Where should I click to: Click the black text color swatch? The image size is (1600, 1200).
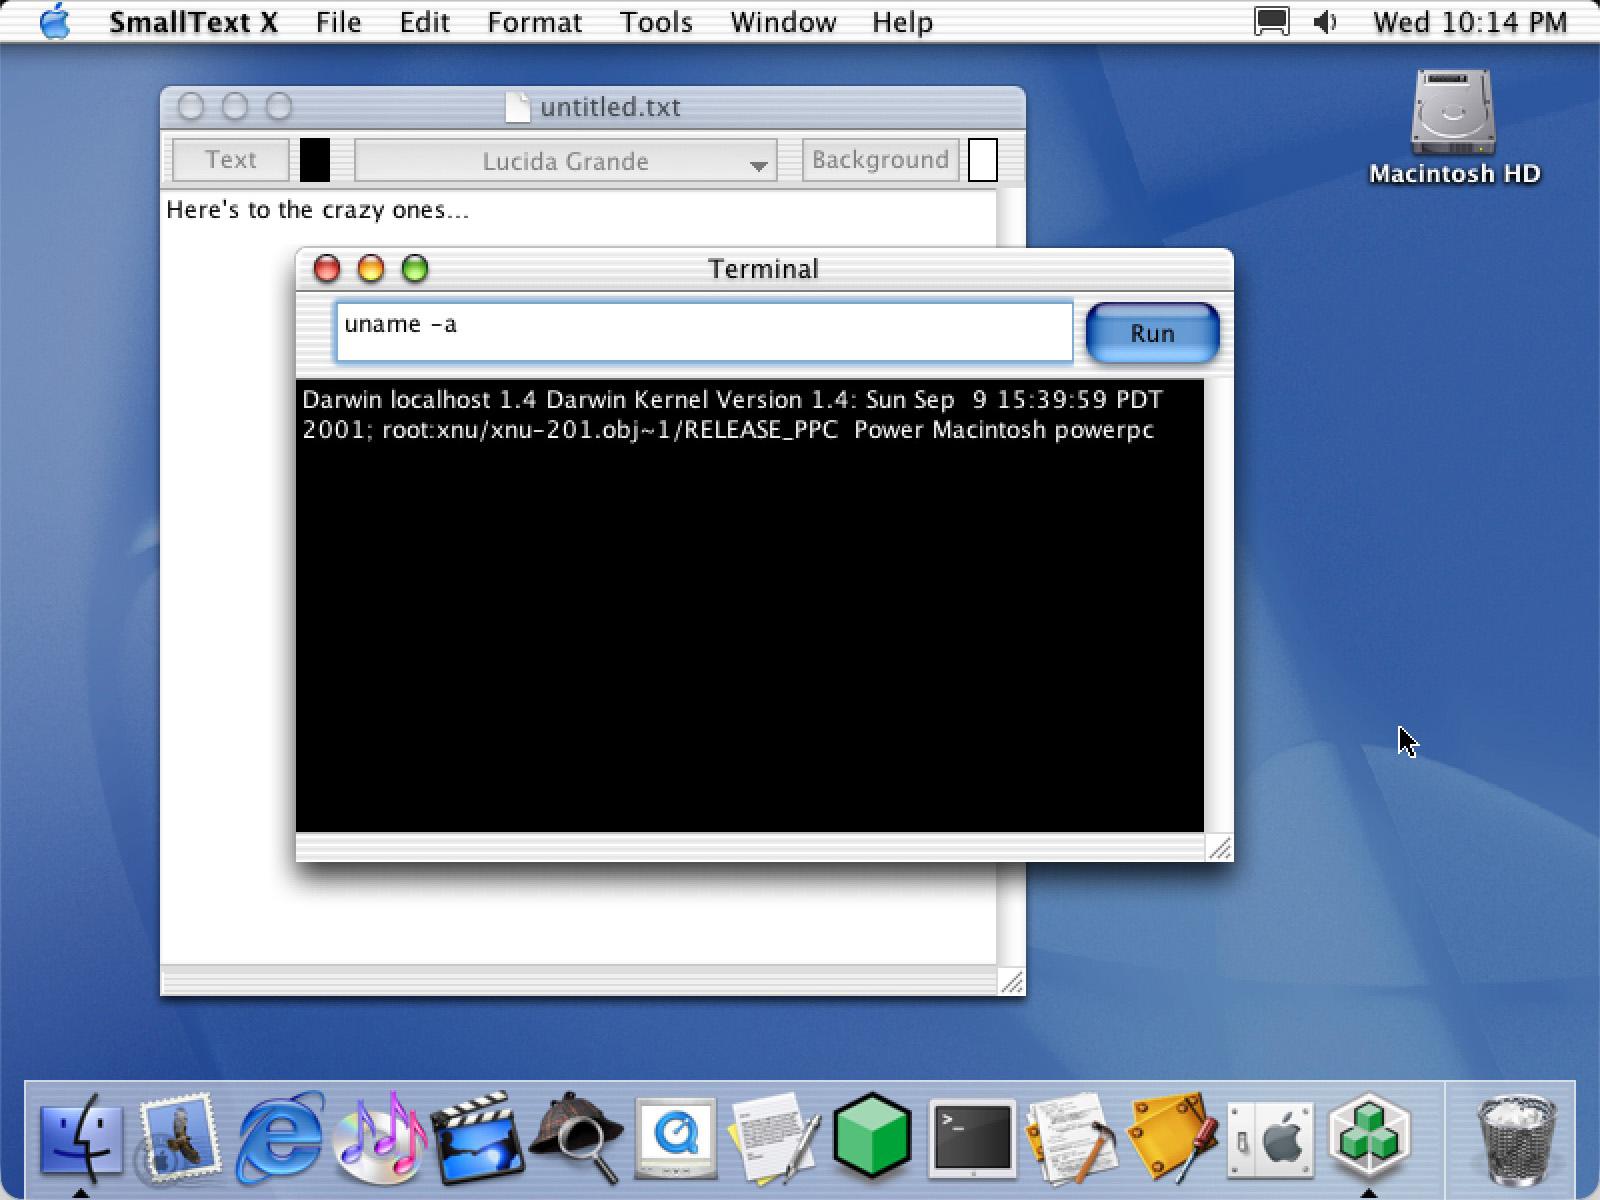coord(315,160)
